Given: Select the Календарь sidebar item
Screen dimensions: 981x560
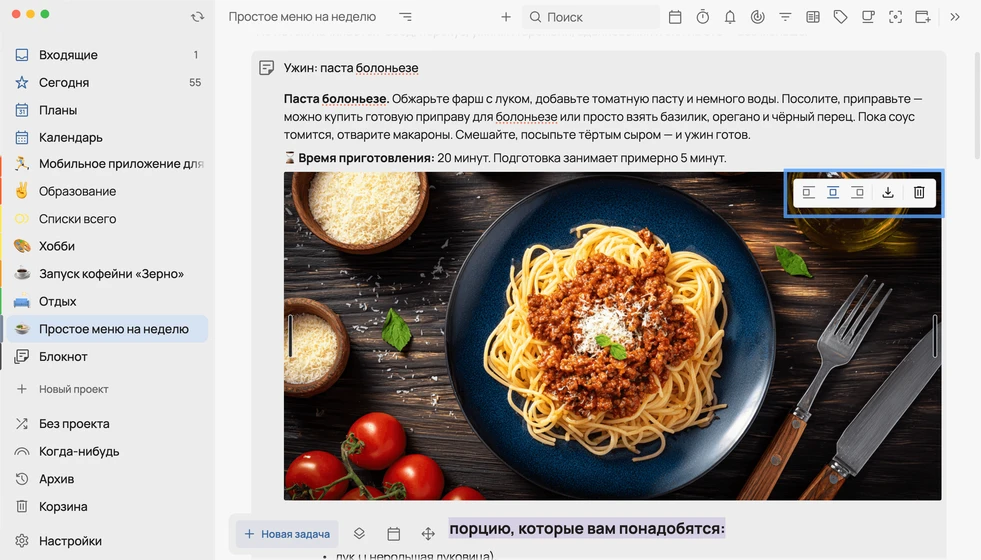Looking at the screenshot, I should pos(108,137).
